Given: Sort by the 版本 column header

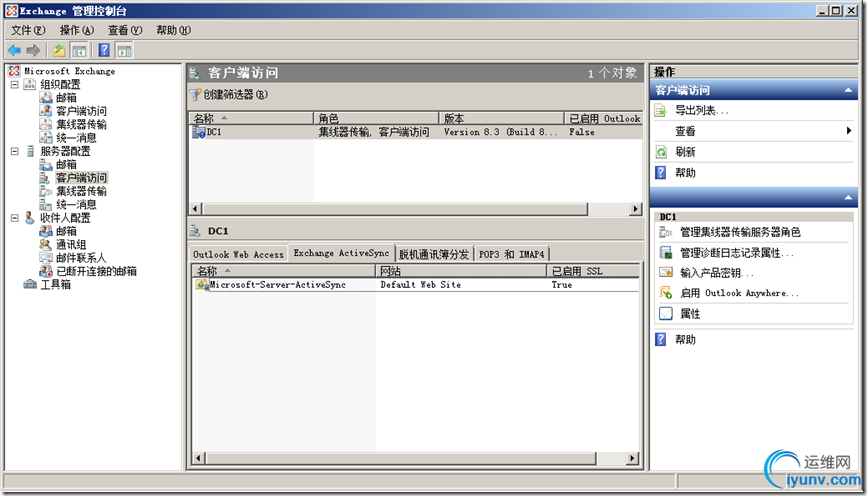Looking at the screenshot, I should point(502,118).
